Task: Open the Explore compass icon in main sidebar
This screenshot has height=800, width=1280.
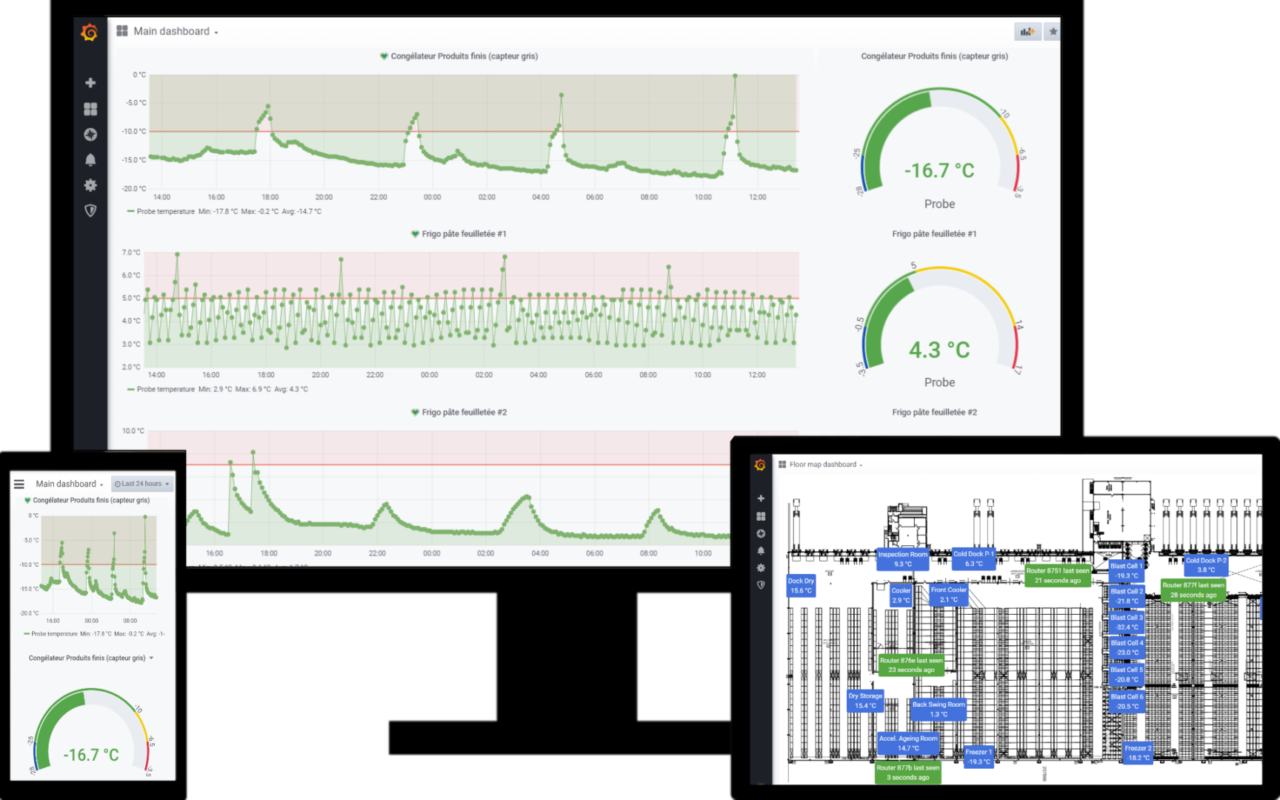Action: pyautogui.click(x=90, y=134)
